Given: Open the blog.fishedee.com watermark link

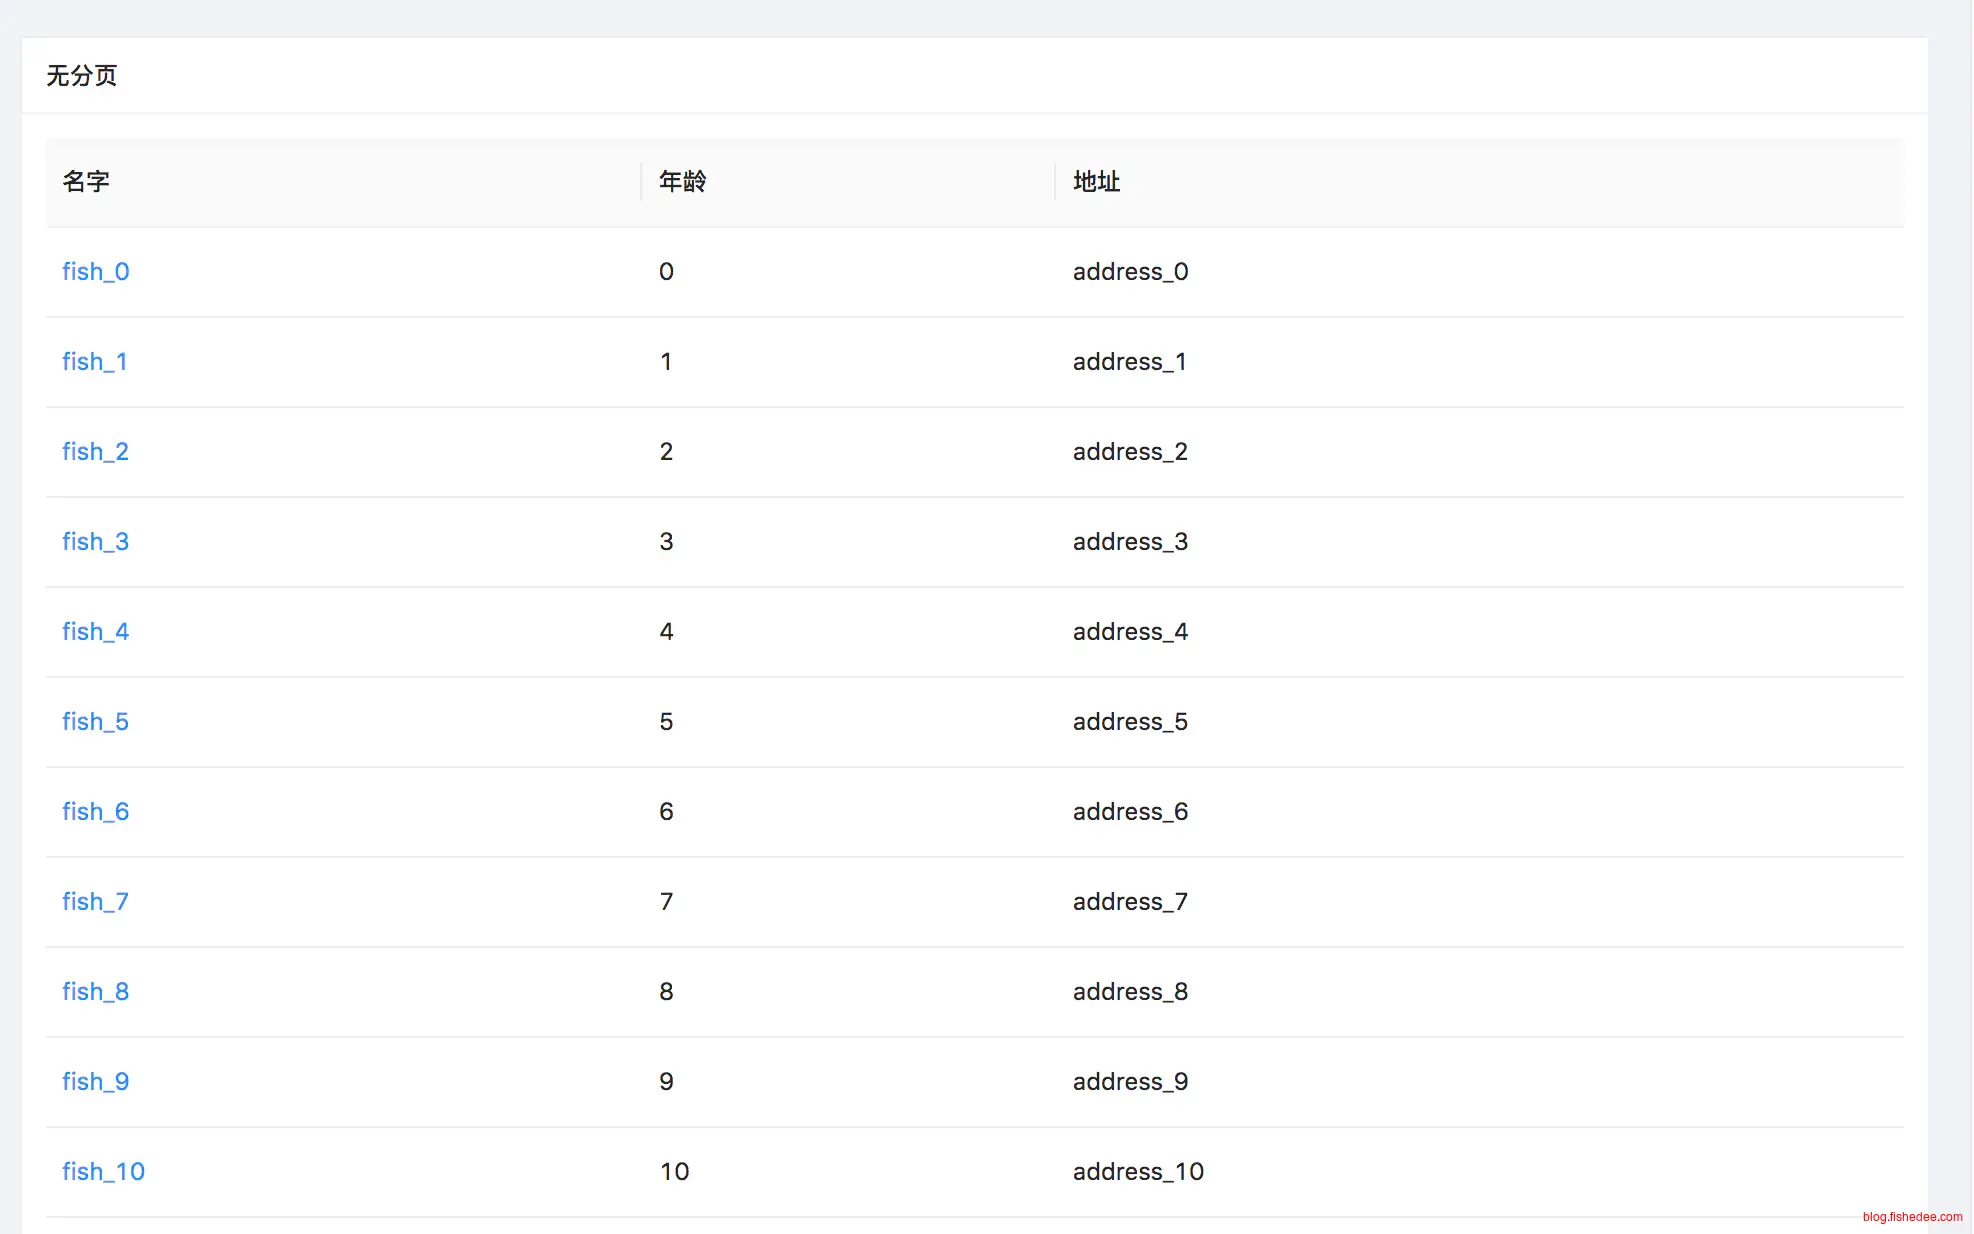Looking at the screenshot, I should point(1912,1217).
